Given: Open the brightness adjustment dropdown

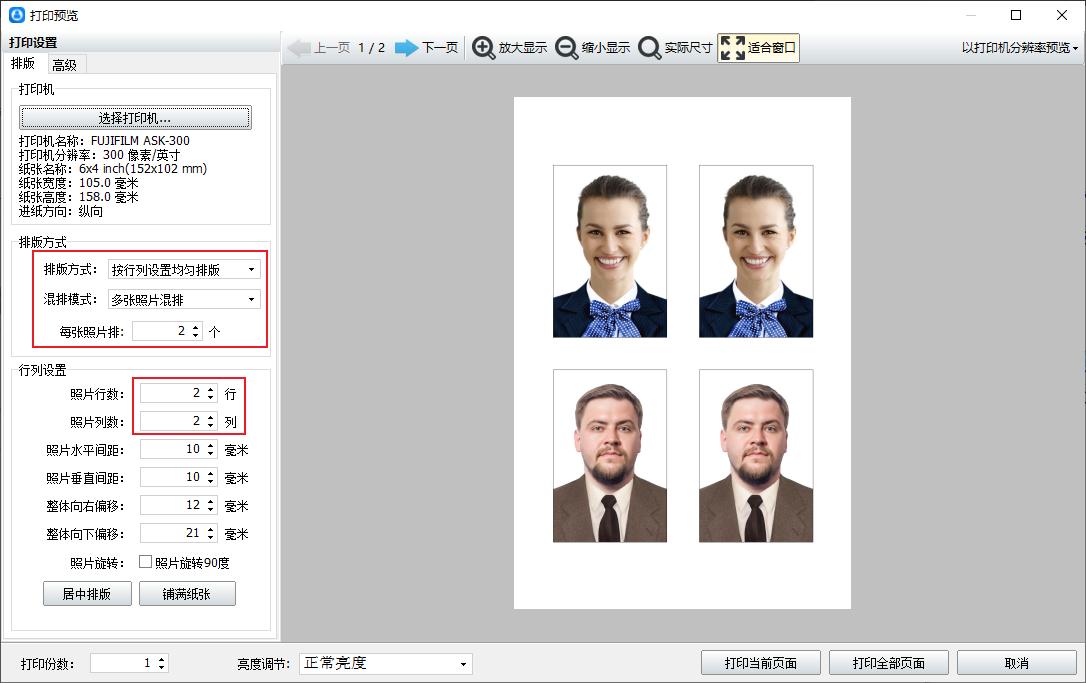Looking at the screenshot, I should click(385, 664).
